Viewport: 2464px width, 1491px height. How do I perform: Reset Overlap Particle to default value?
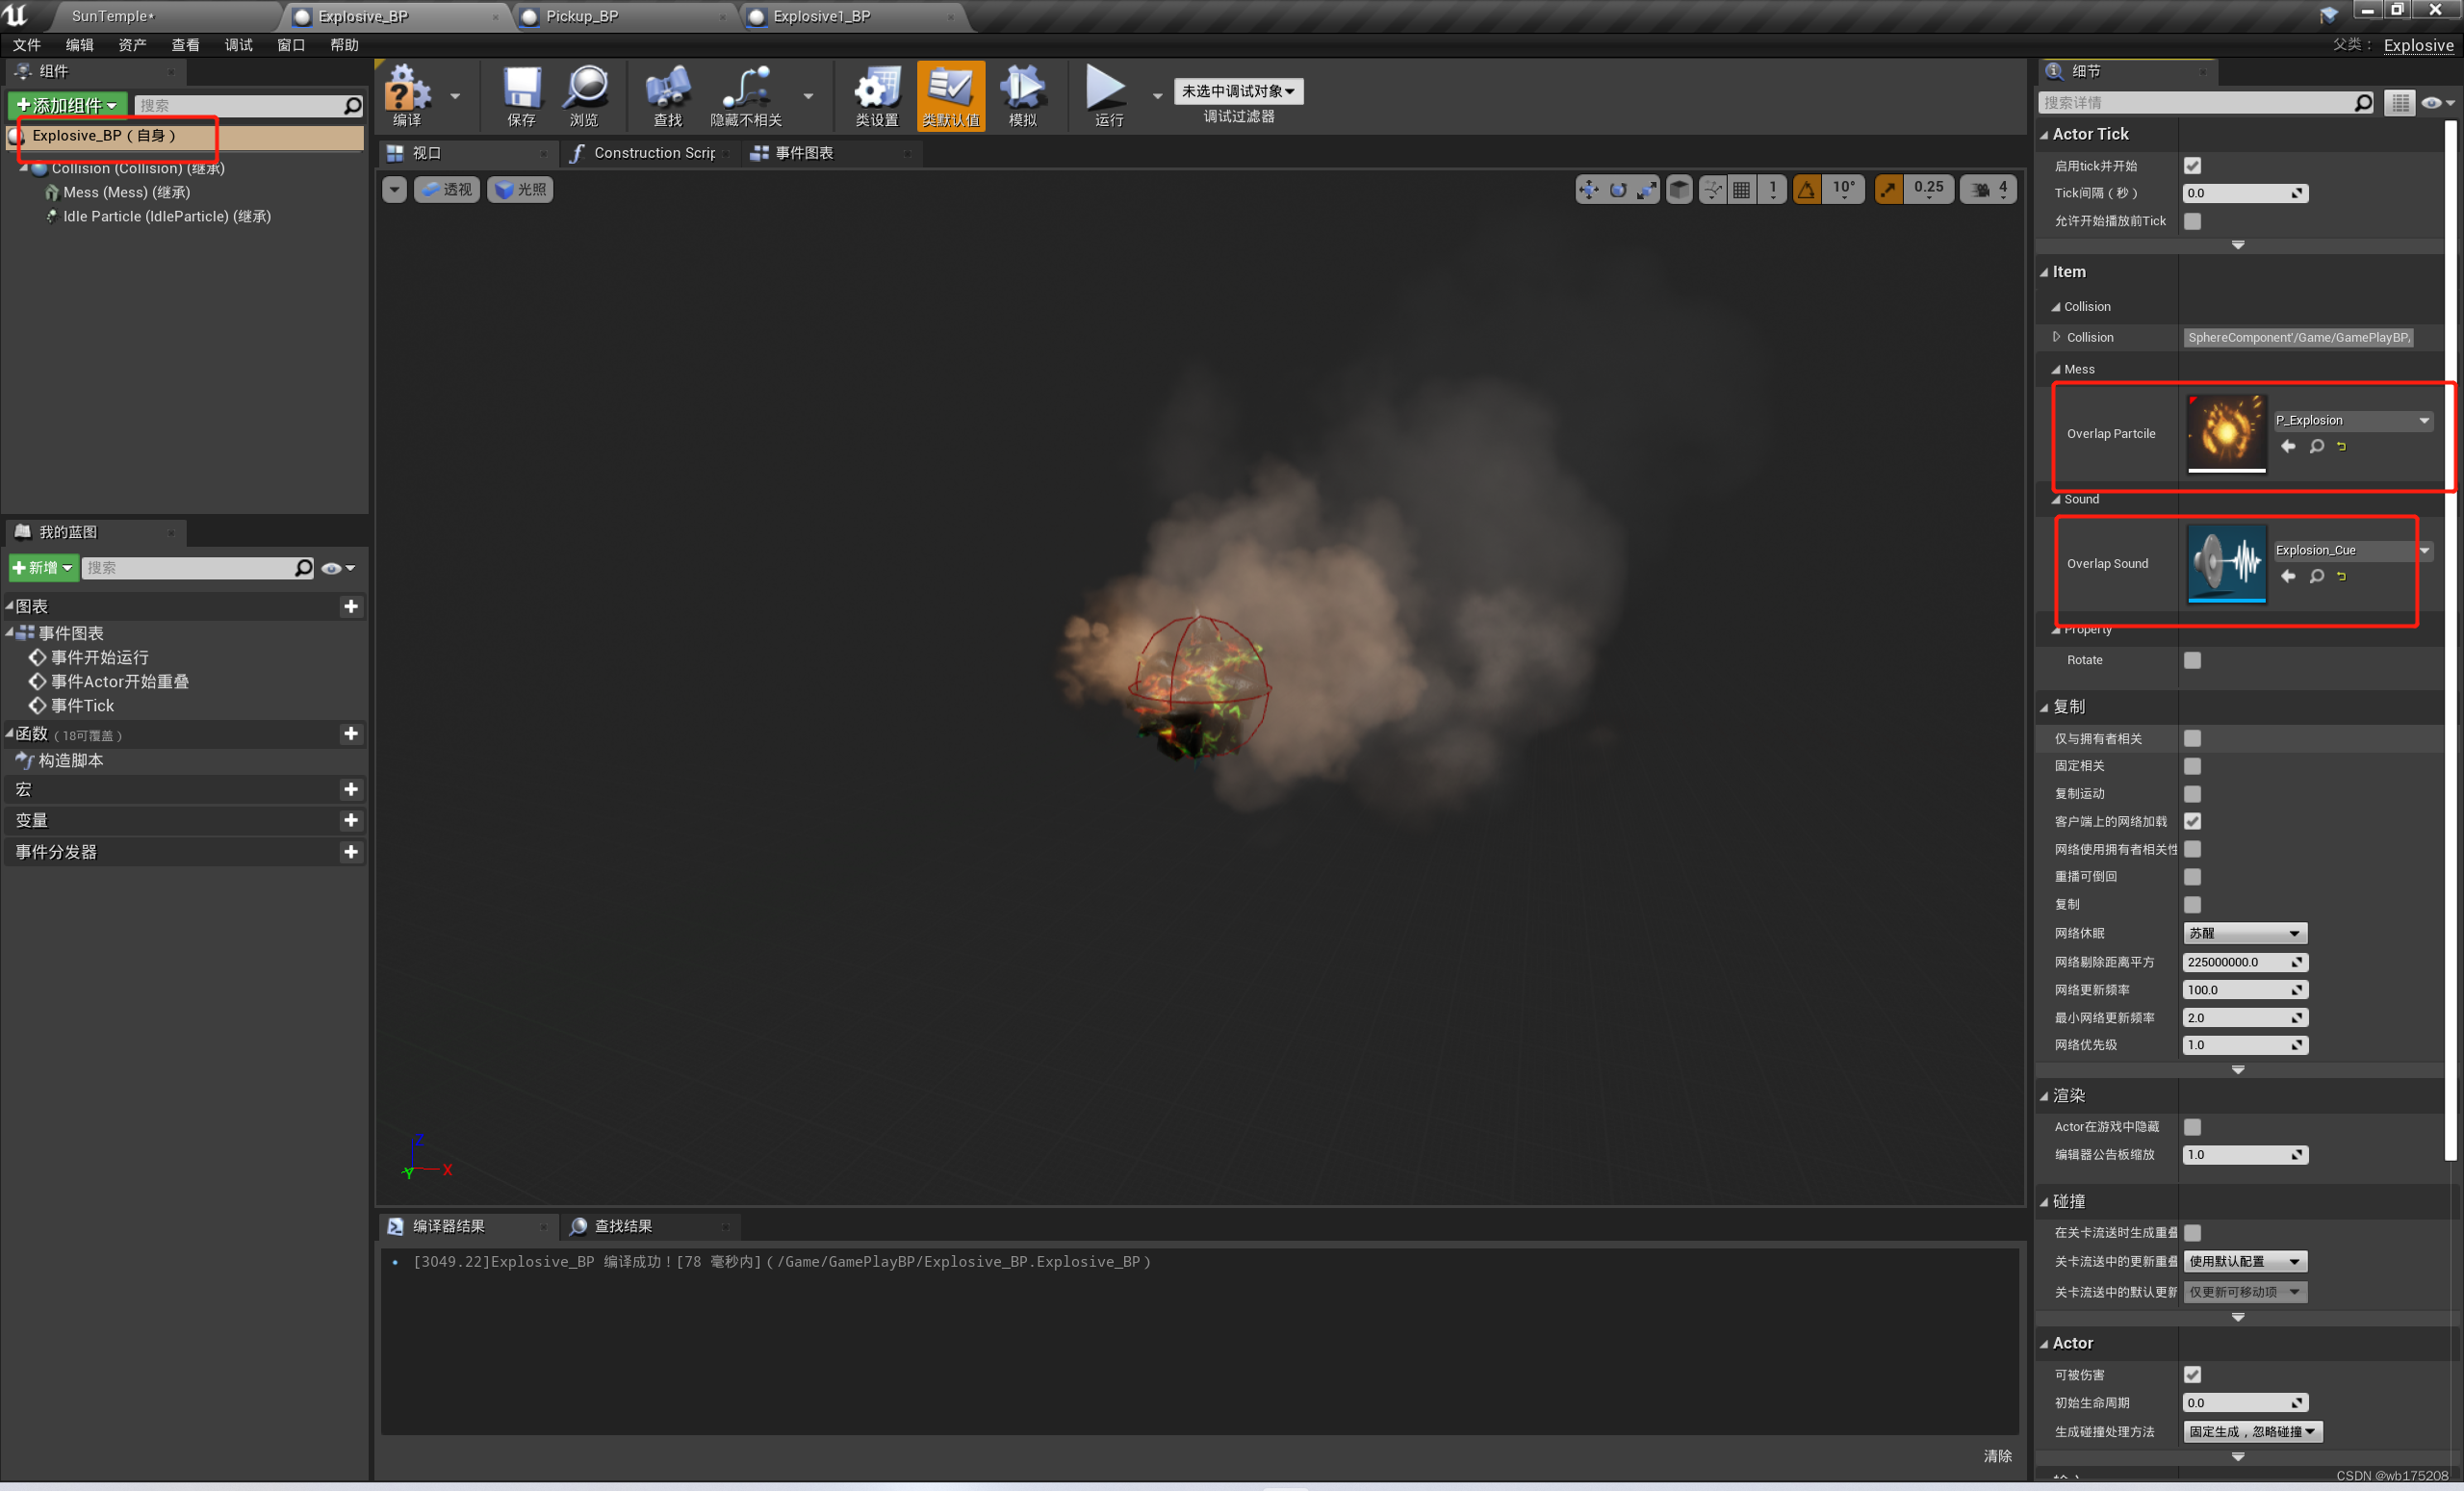2341,447
